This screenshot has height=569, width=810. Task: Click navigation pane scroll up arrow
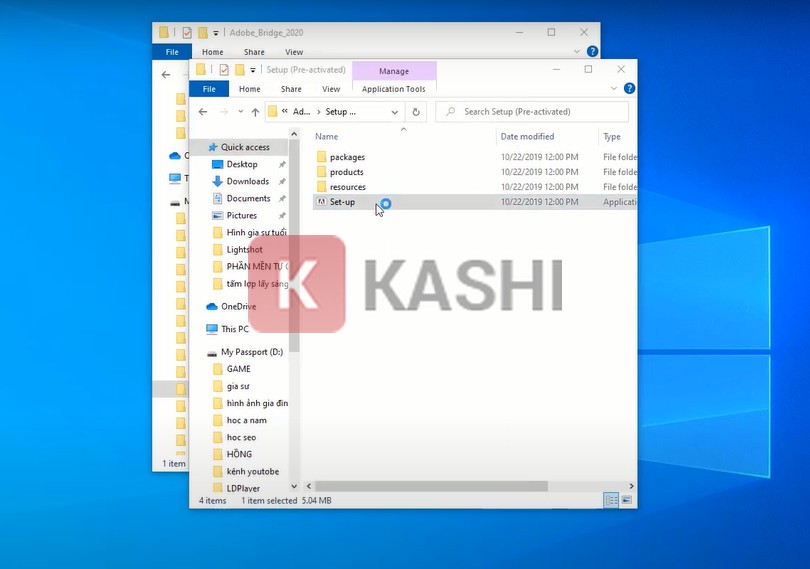click(x=294, y=134)
